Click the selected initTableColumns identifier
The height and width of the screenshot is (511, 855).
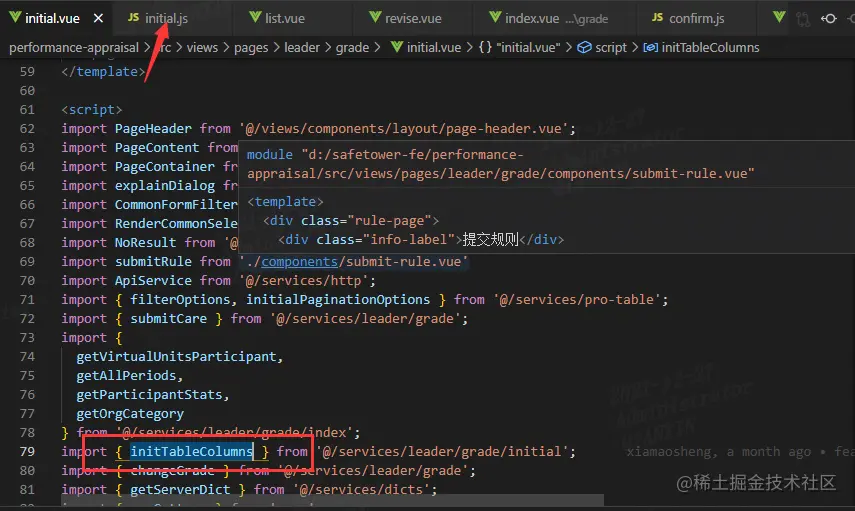[191, 452]
